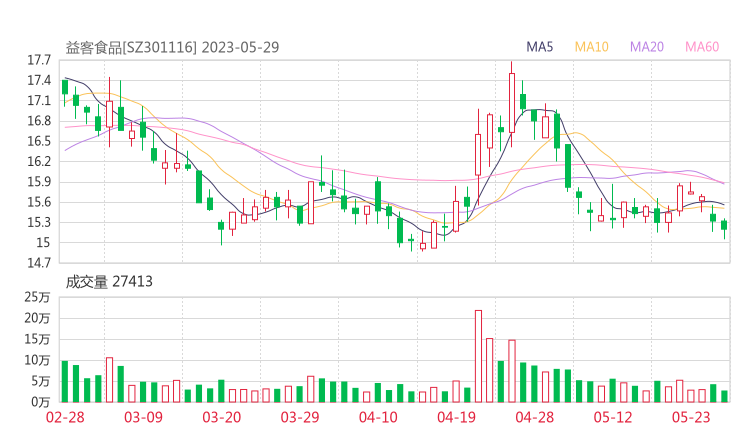Select the MA20 legend label
This screenshot has width=740, height=440.
pyautogui.click(x=647, y=47)
